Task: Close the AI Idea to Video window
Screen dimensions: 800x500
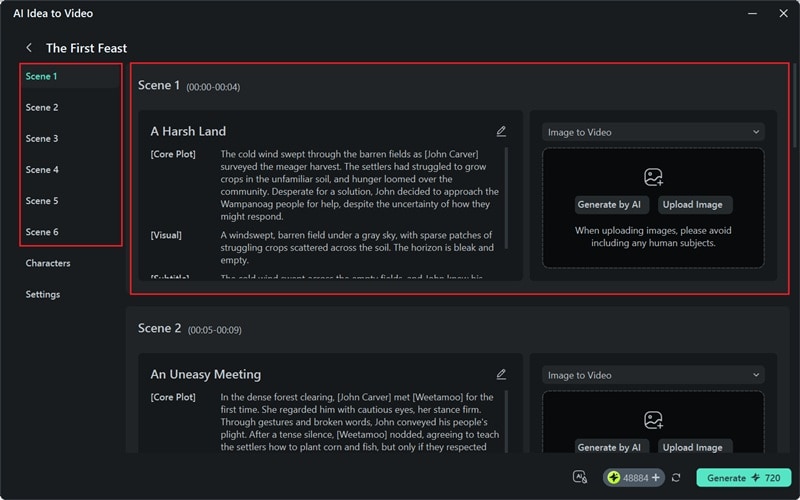Action: (784, 13)
